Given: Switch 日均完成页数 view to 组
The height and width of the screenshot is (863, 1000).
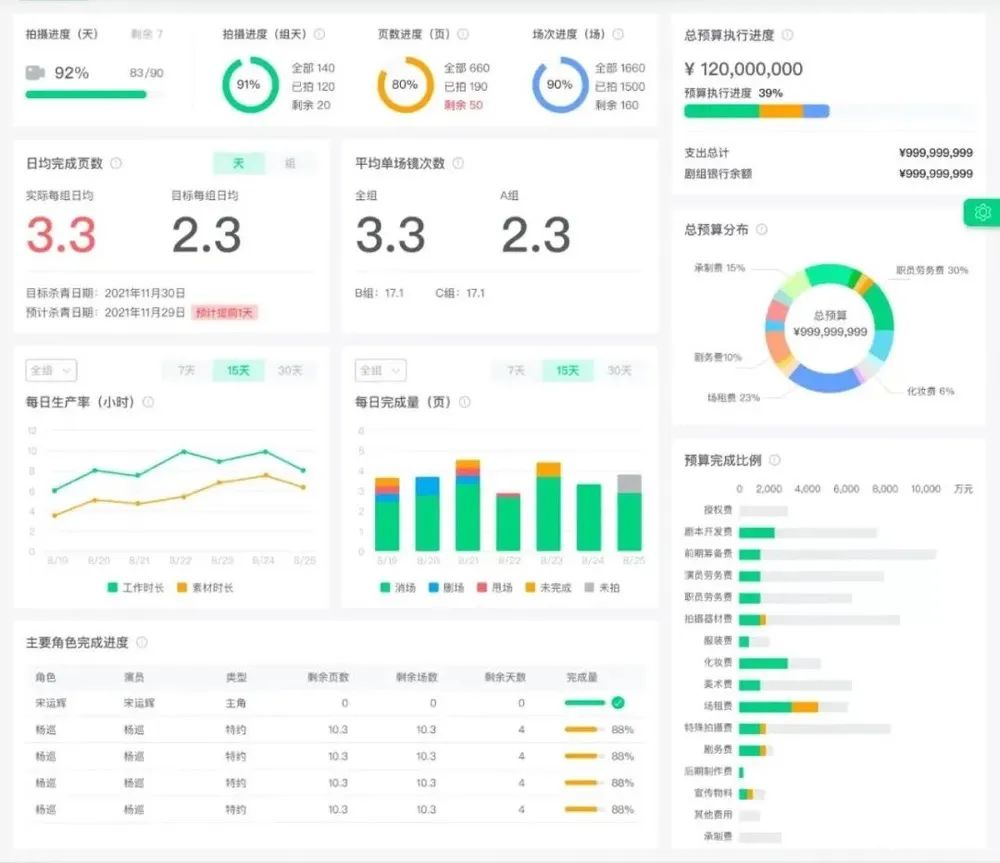Looking at the screenshot, I should pos(290,163).
